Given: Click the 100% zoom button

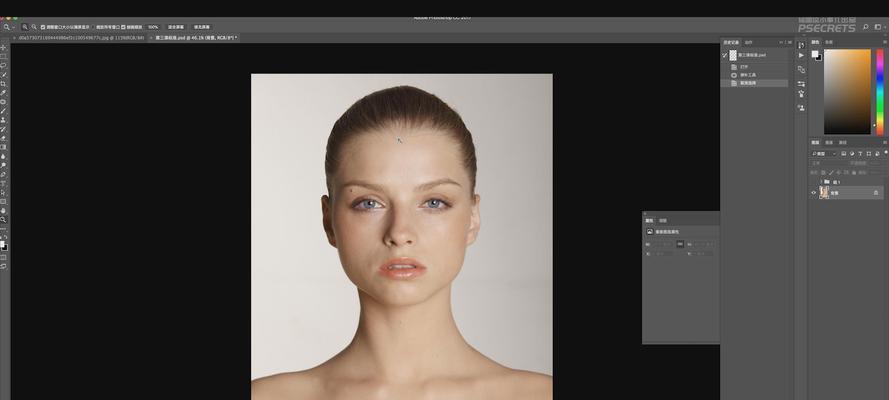Looking at the screenshot, I should tap(153, 27).
